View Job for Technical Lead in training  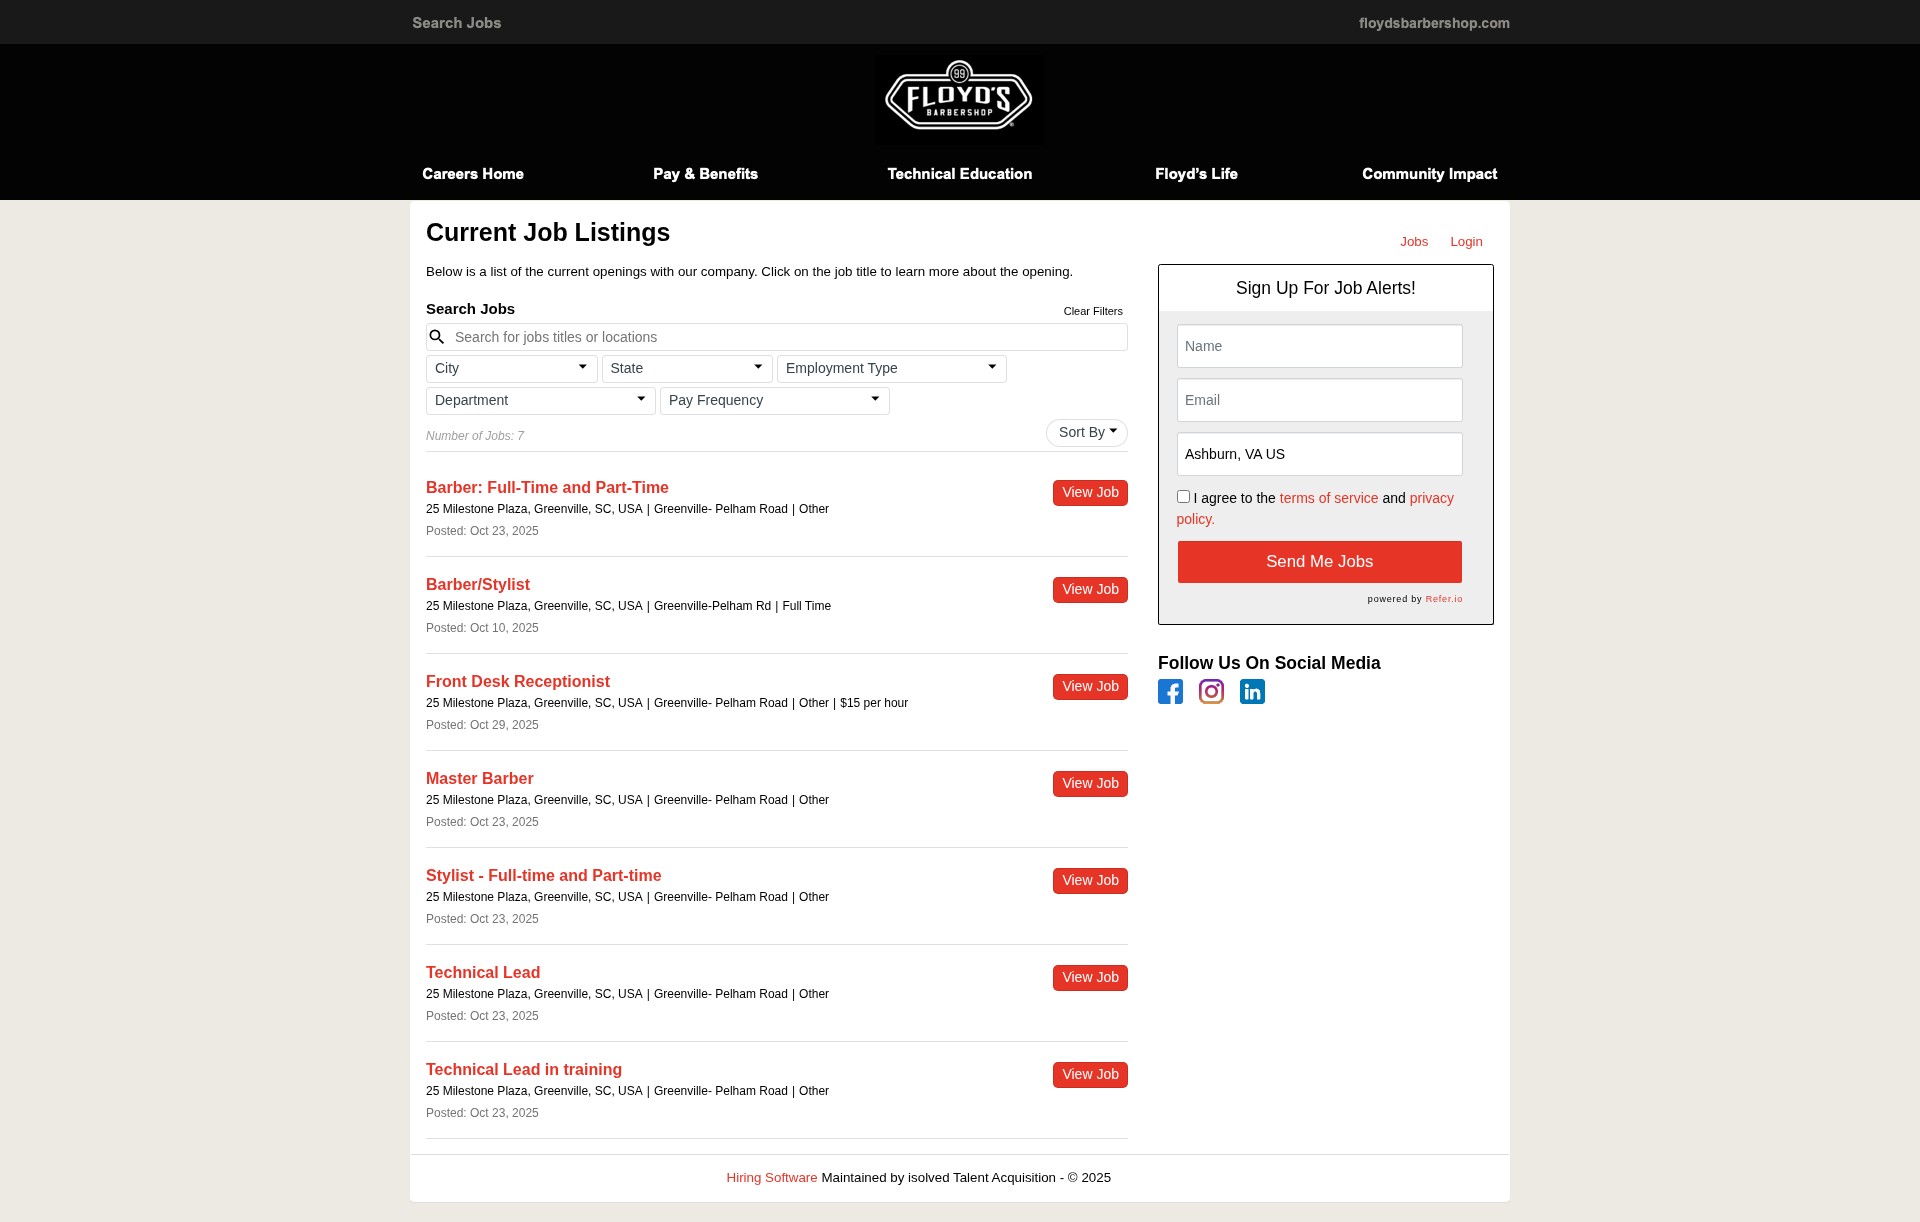[1090, 1075]
